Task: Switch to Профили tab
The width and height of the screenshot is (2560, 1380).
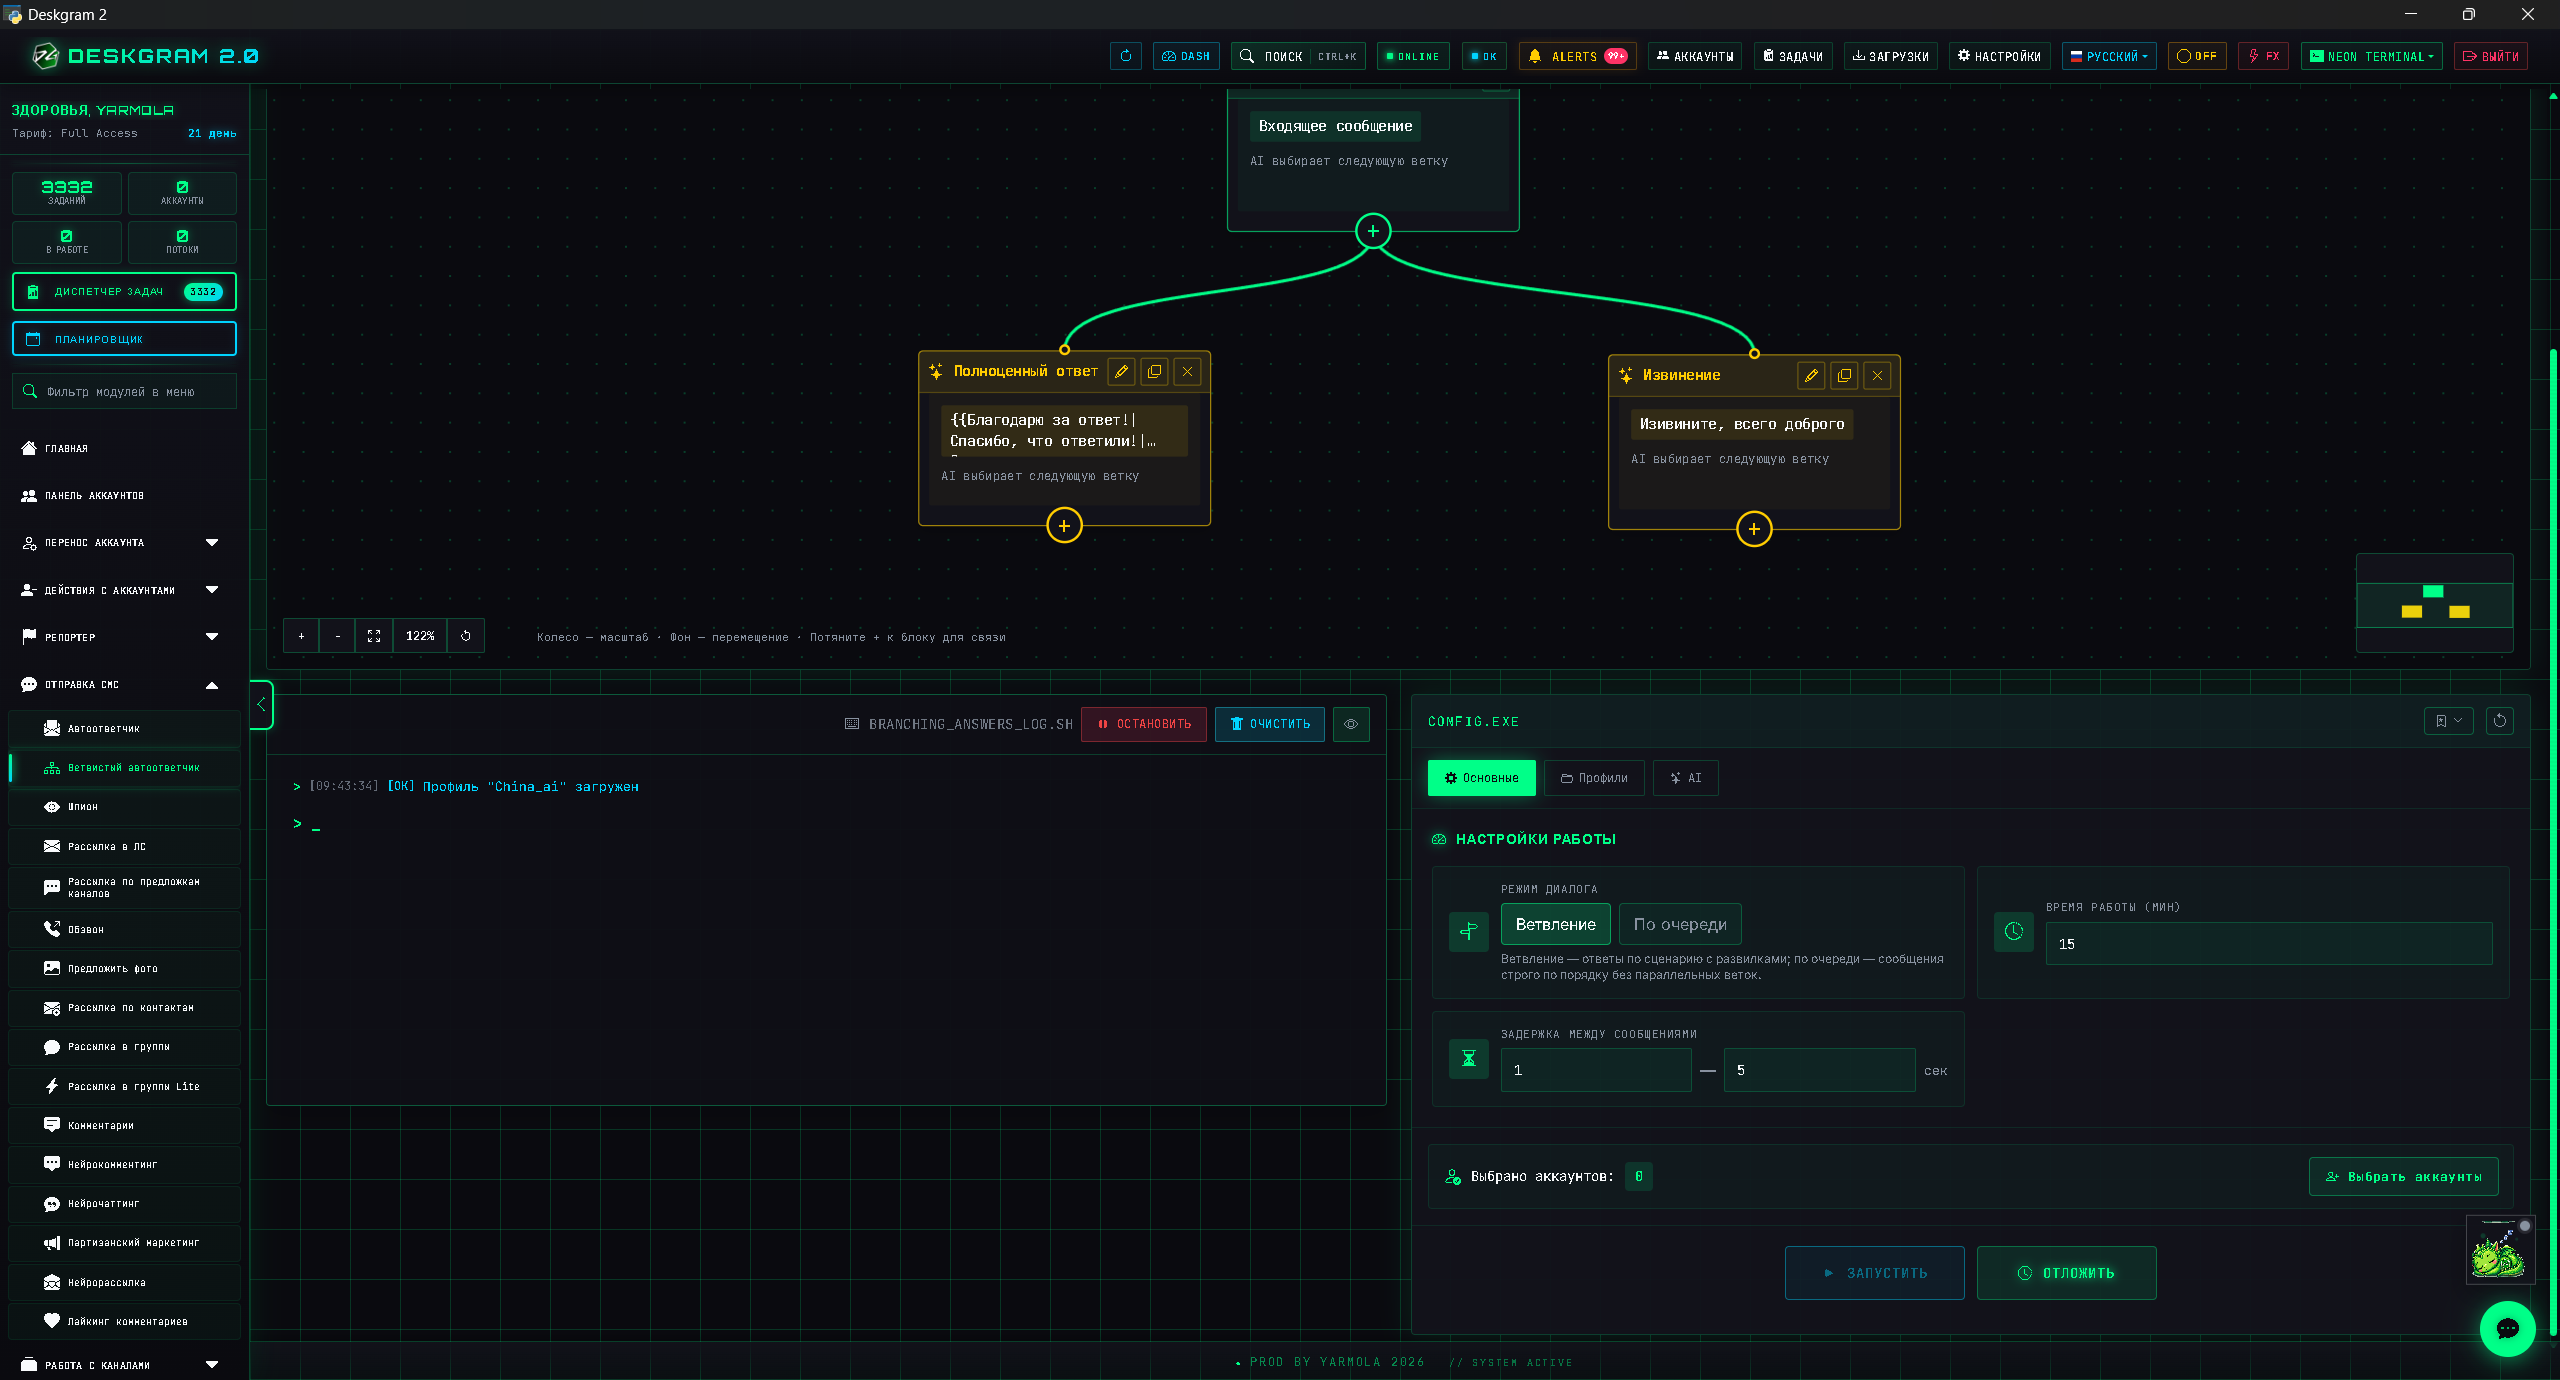Action: pos(1594,778)
